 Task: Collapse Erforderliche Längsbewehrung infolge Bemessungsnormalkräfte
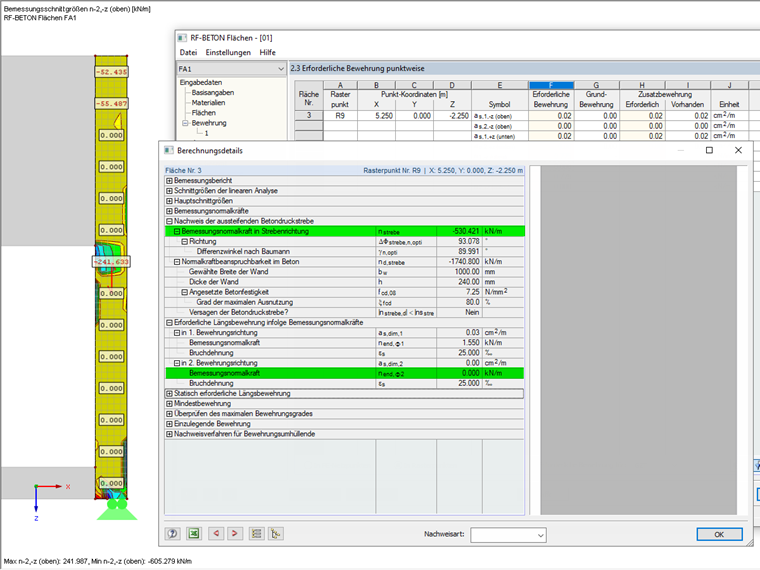pyautogui.click(x=169, y=322)
